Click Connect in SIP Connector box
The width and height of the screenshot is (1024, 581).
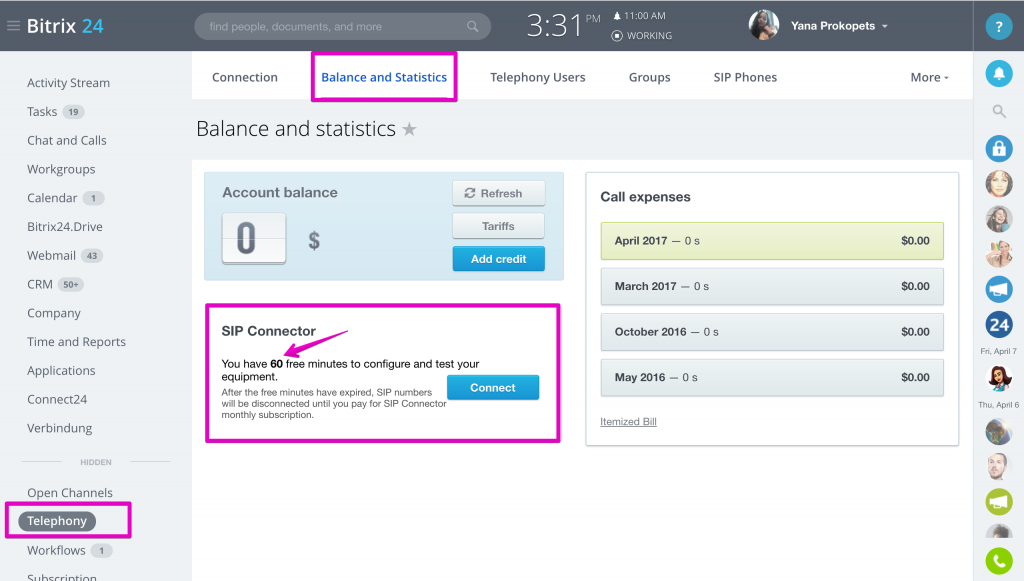tap(493, 388)
